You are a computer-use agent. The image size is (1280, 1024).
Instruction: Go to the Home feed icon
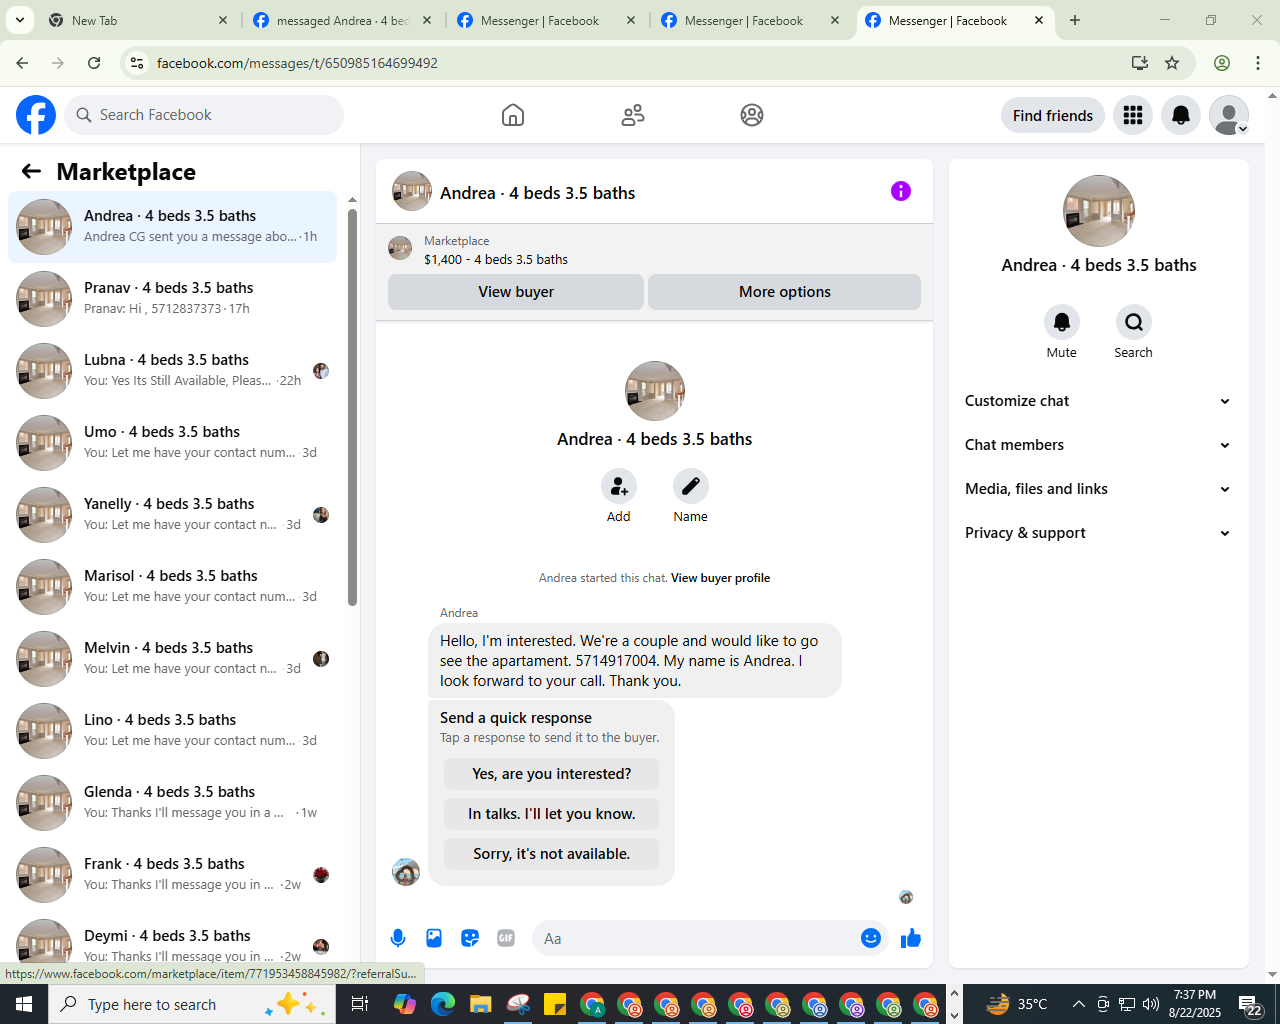coord(513,115)
